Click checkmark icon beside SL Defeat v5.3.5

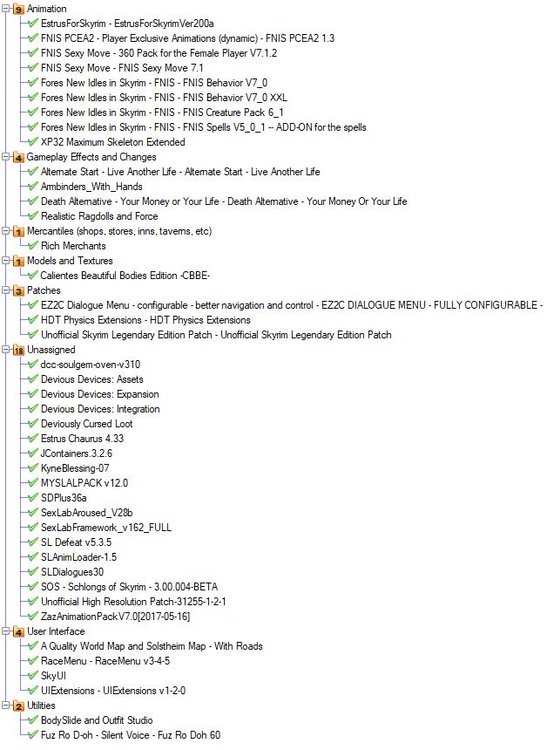point(33,542)
